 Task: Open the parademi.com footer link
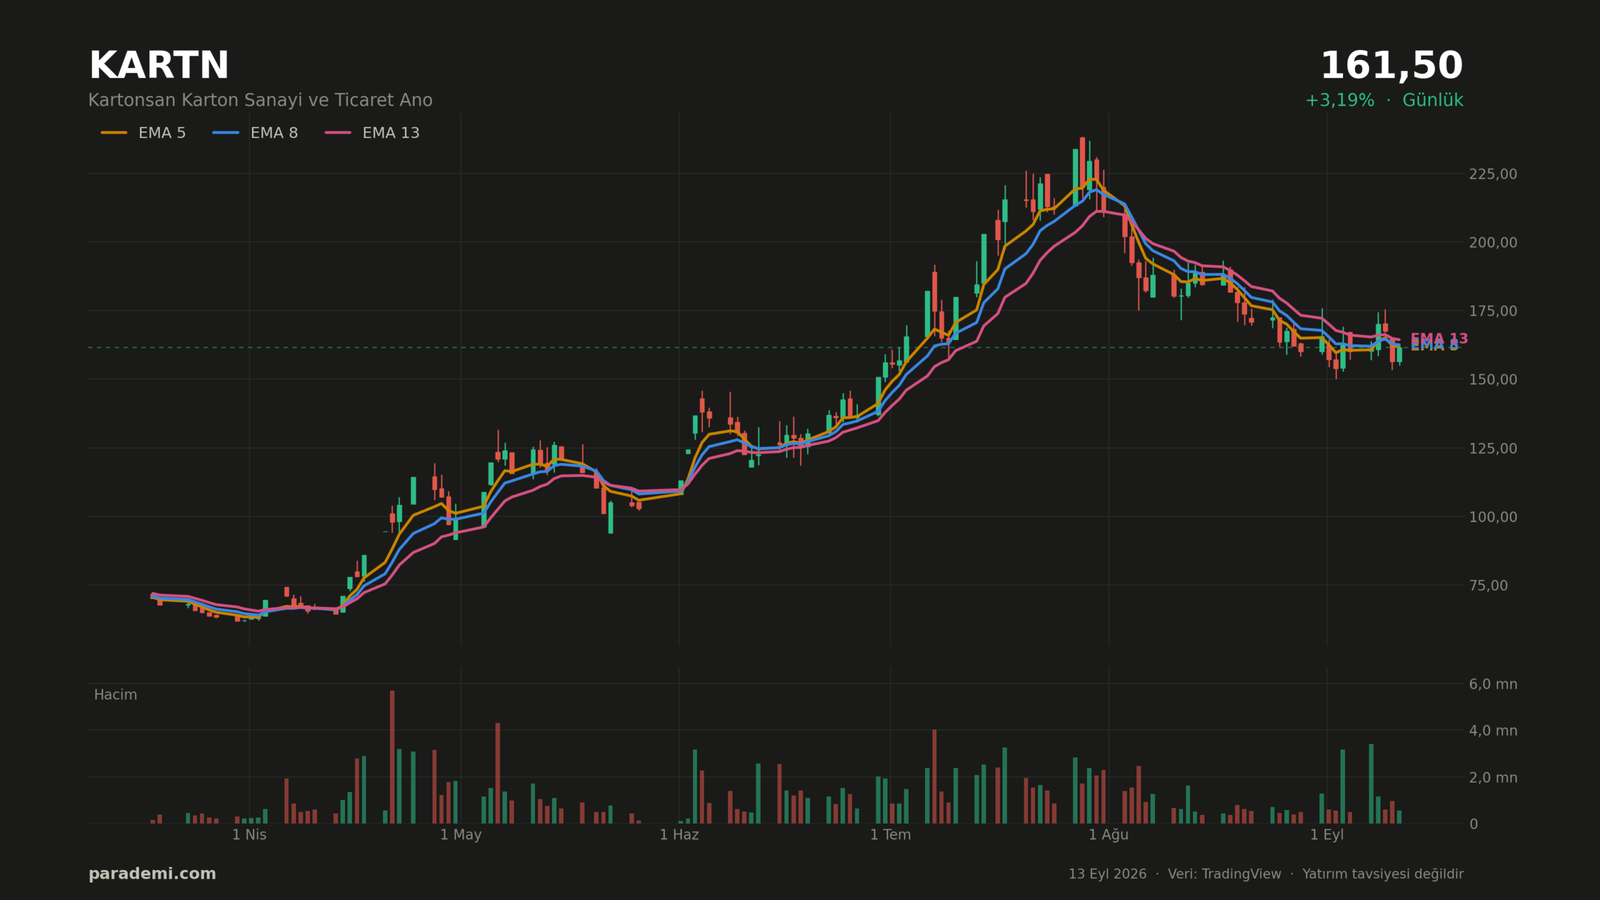(152, 874)
